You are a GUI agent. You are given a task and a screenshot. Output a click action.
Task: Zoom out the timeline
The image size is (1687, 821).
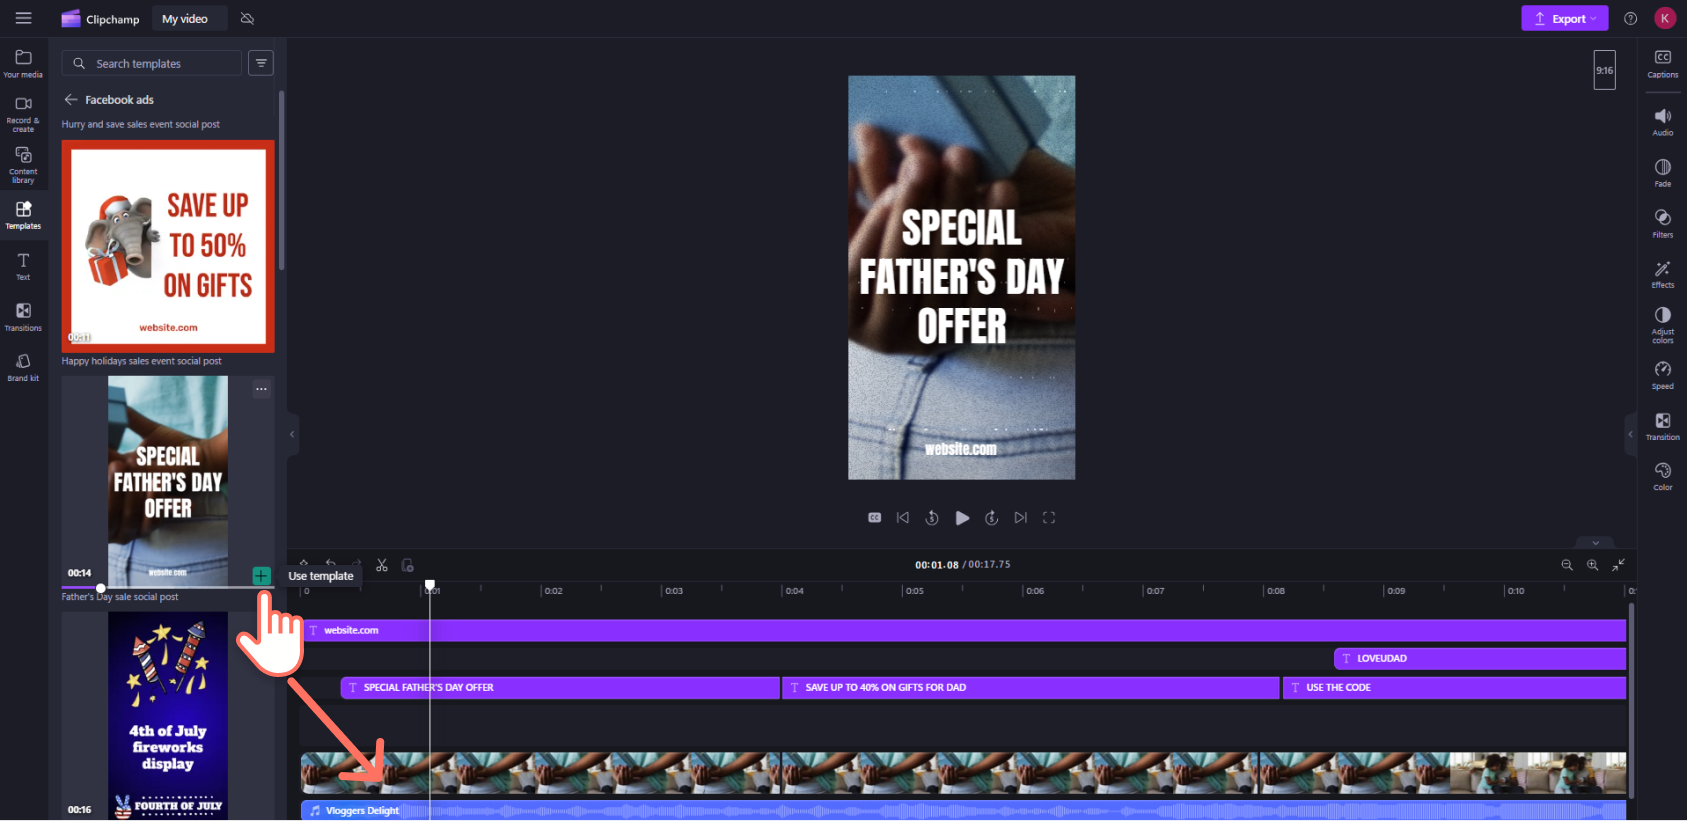point(1567,565)
